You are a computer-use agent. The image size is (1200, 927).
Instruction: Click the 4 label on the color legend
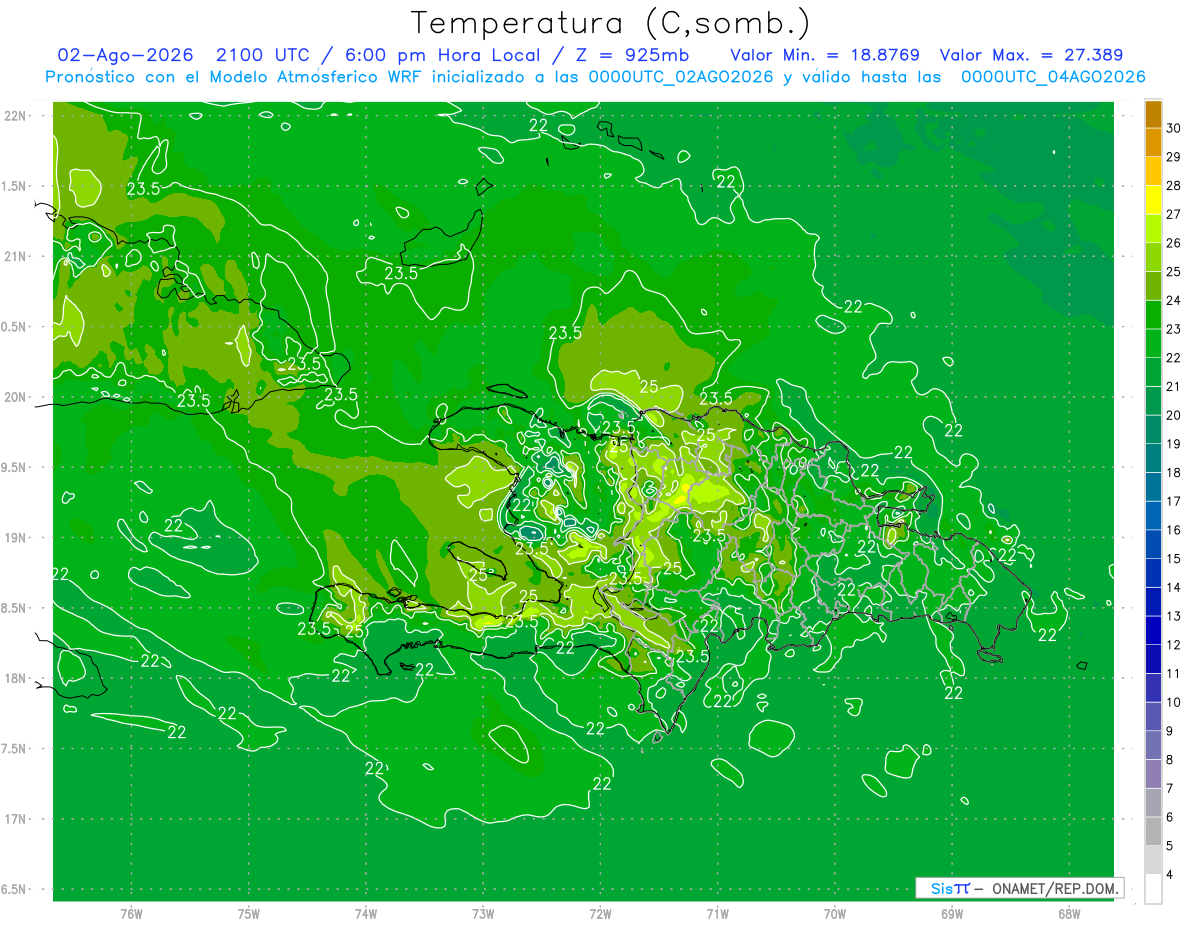[x=1170, y=874]
